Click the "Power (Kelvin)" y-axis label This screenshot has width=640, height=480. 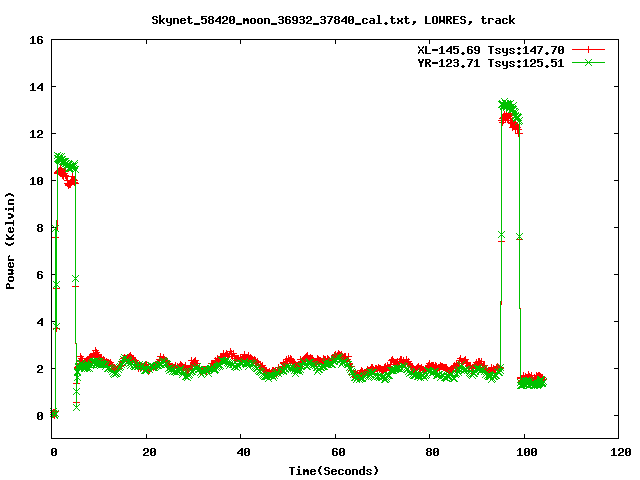pos(10,241)
